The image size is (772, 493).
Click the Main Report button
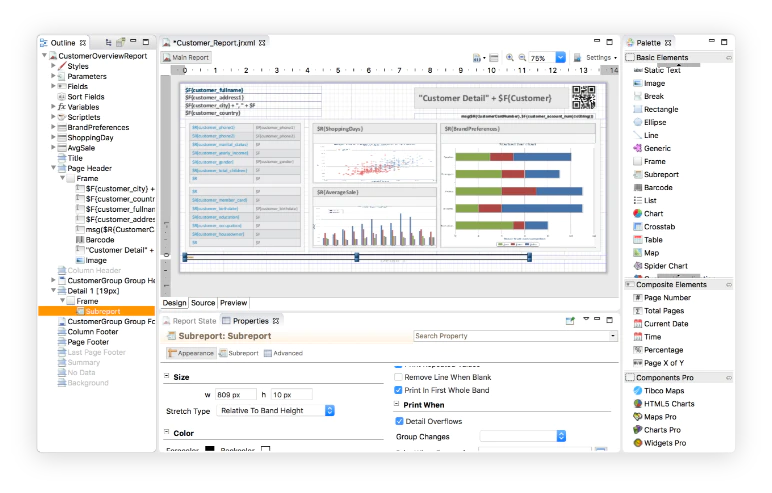point(186,58)
